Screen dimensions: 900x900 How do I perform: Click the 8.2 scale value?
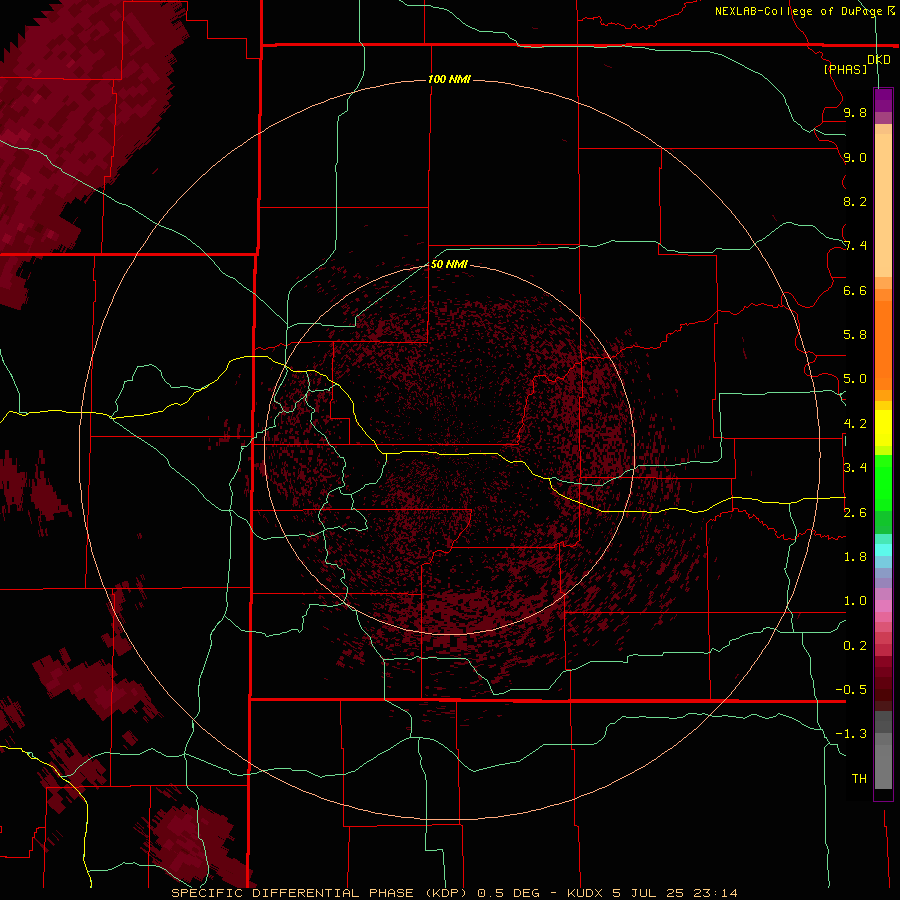pyautogui.click(x=855, y=201)
